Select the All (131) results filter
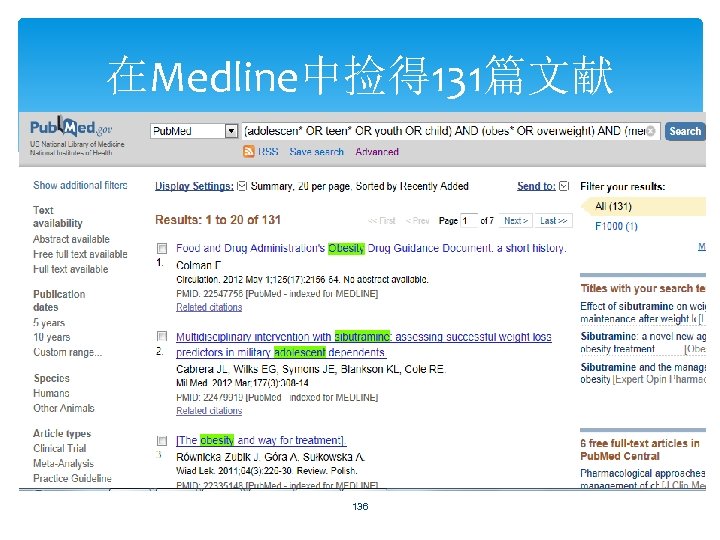Viewport: 720px width, 540px height. 613,207
